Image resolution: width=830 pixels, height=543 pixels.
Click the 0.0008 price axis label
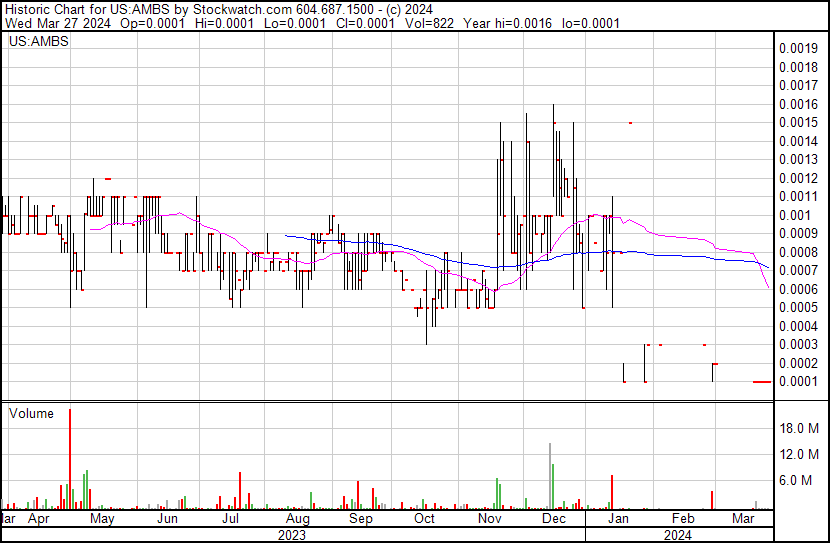pyautogui.click(x=798, y=252)
